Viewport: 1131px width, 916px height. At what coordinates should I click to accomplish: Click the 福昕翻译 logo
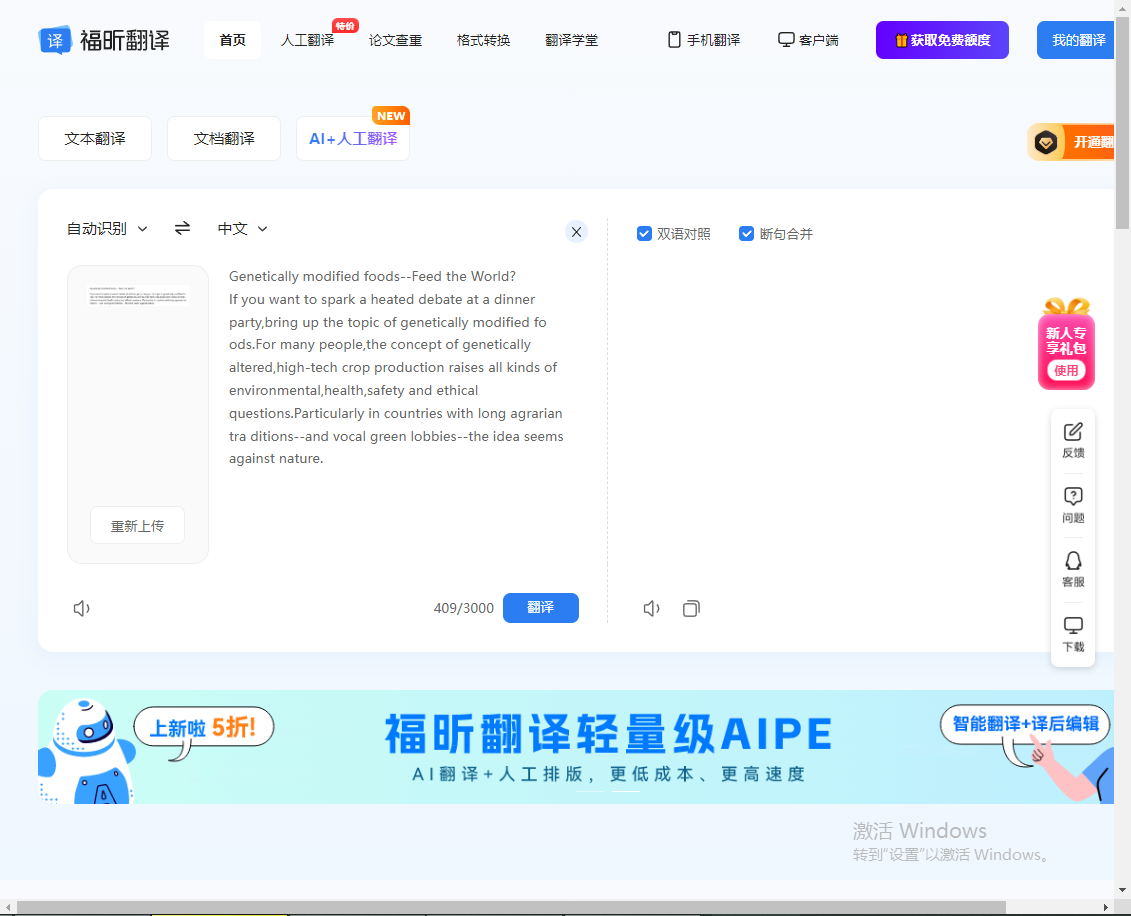tap(104, 40)
